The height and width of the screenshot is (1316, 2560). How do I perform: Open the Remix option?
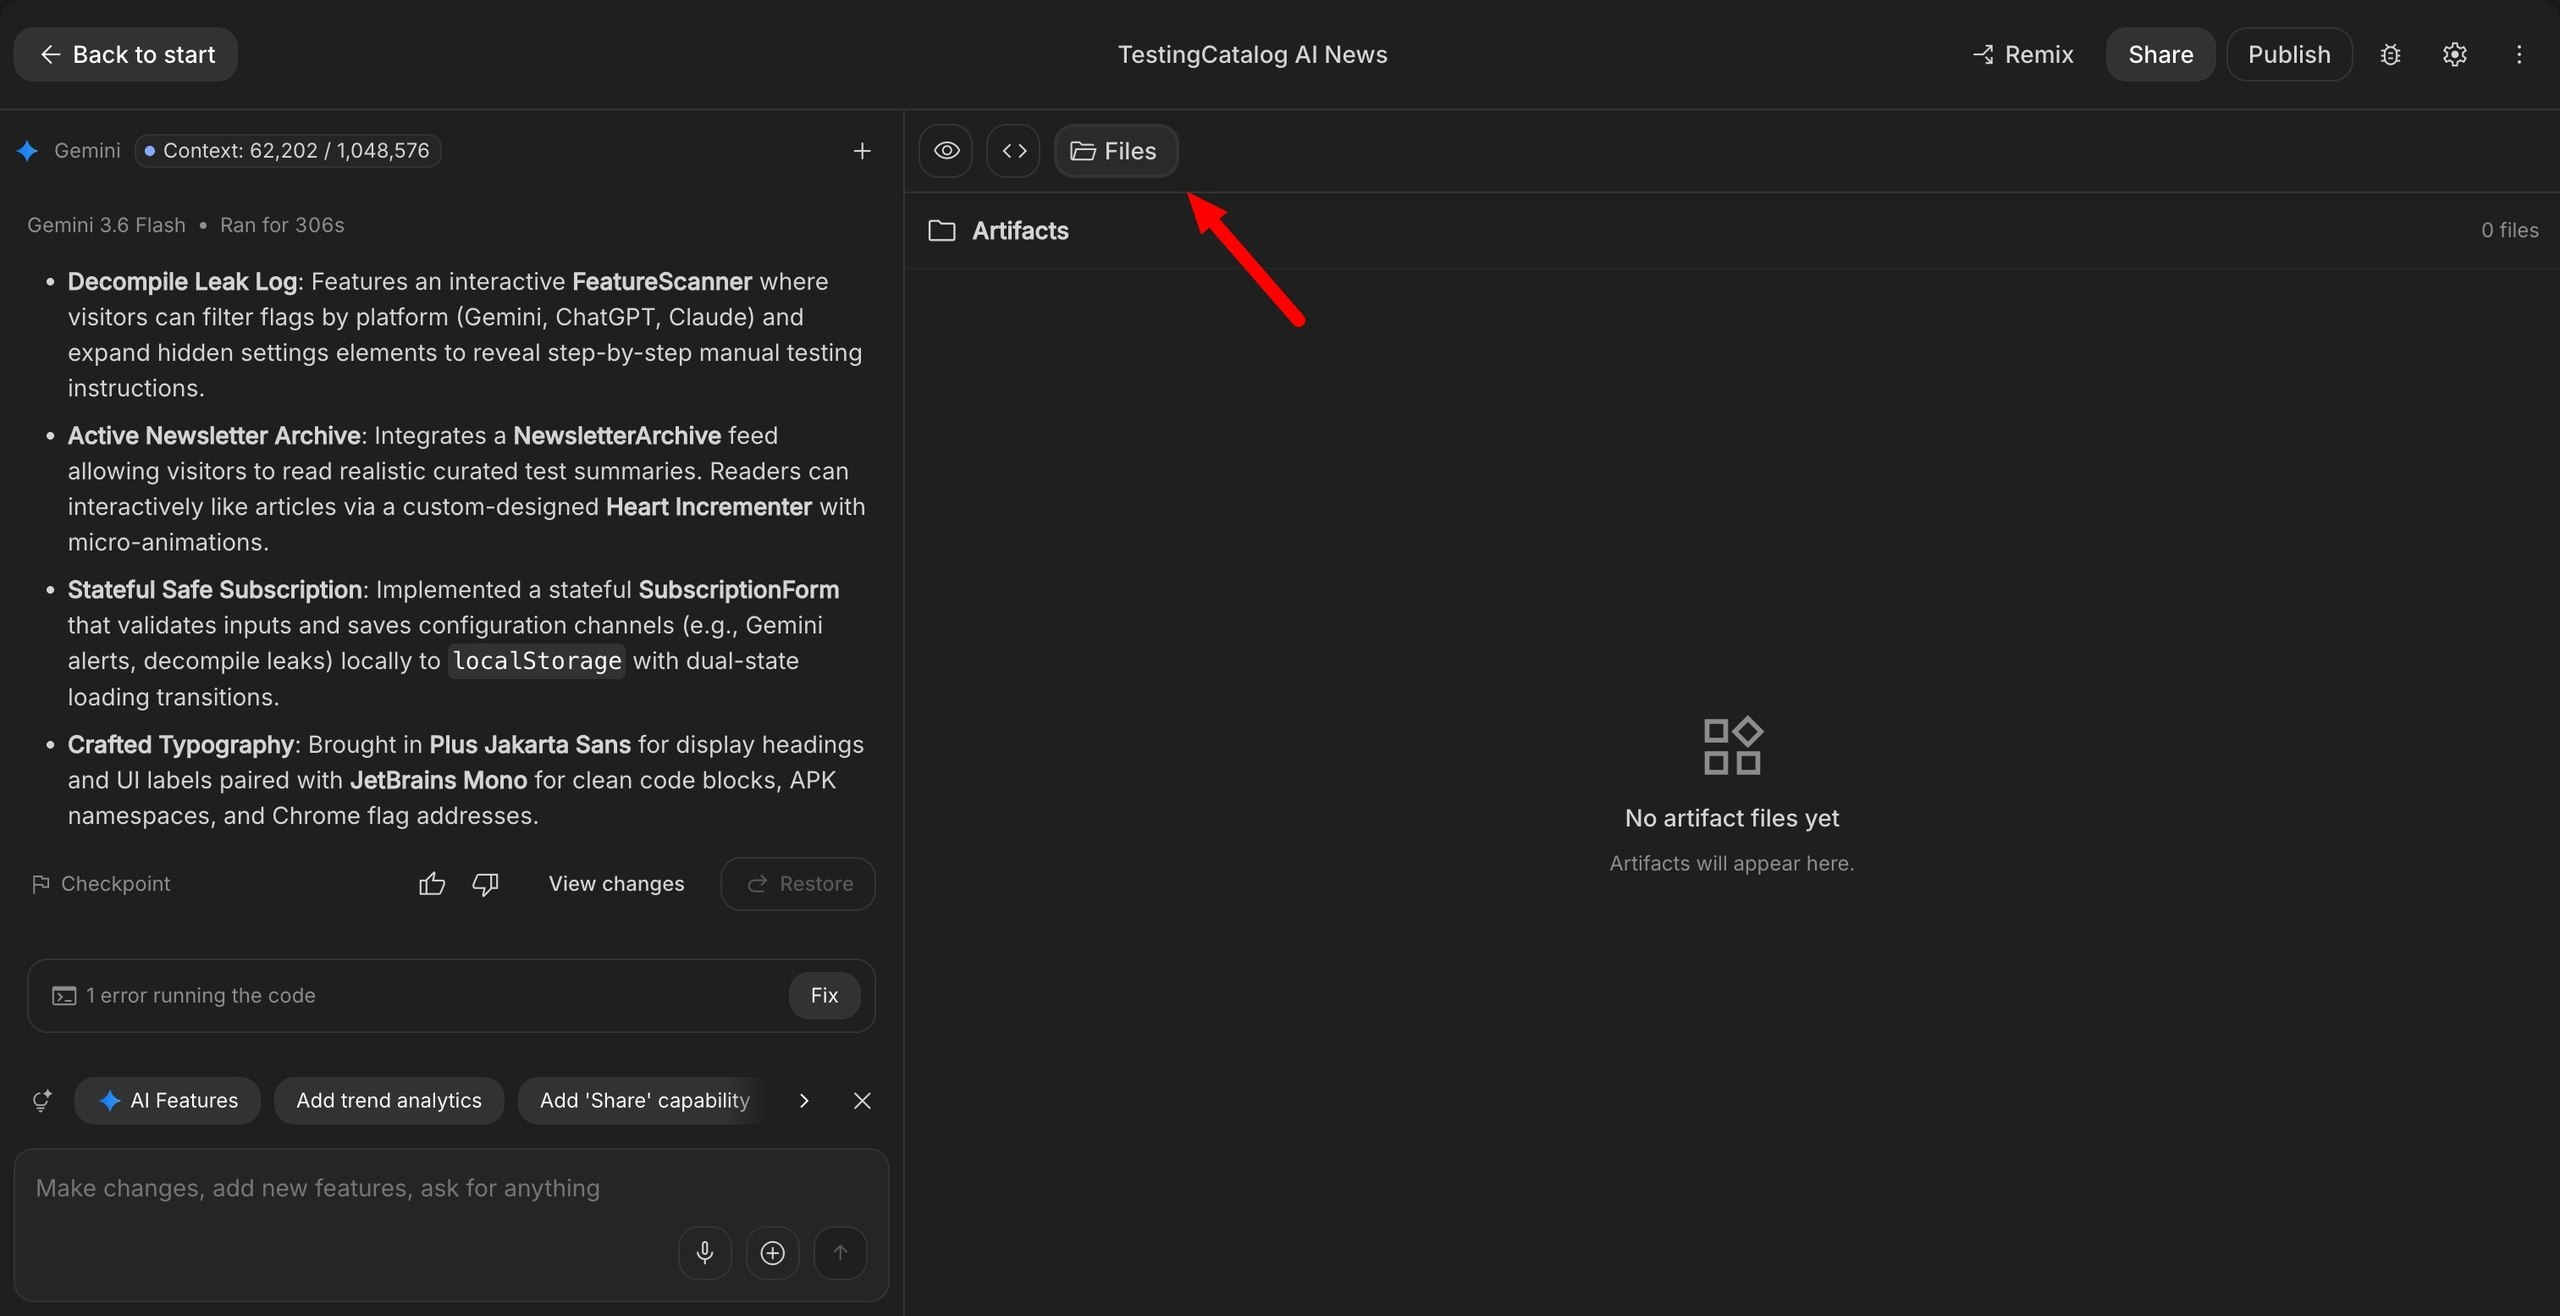coord(2023,54)
